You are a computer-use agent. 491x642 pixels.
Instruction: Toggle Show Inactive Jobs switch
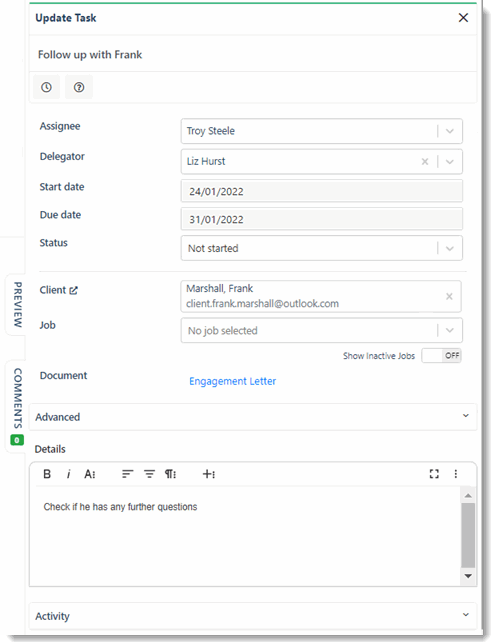point(441,355)
